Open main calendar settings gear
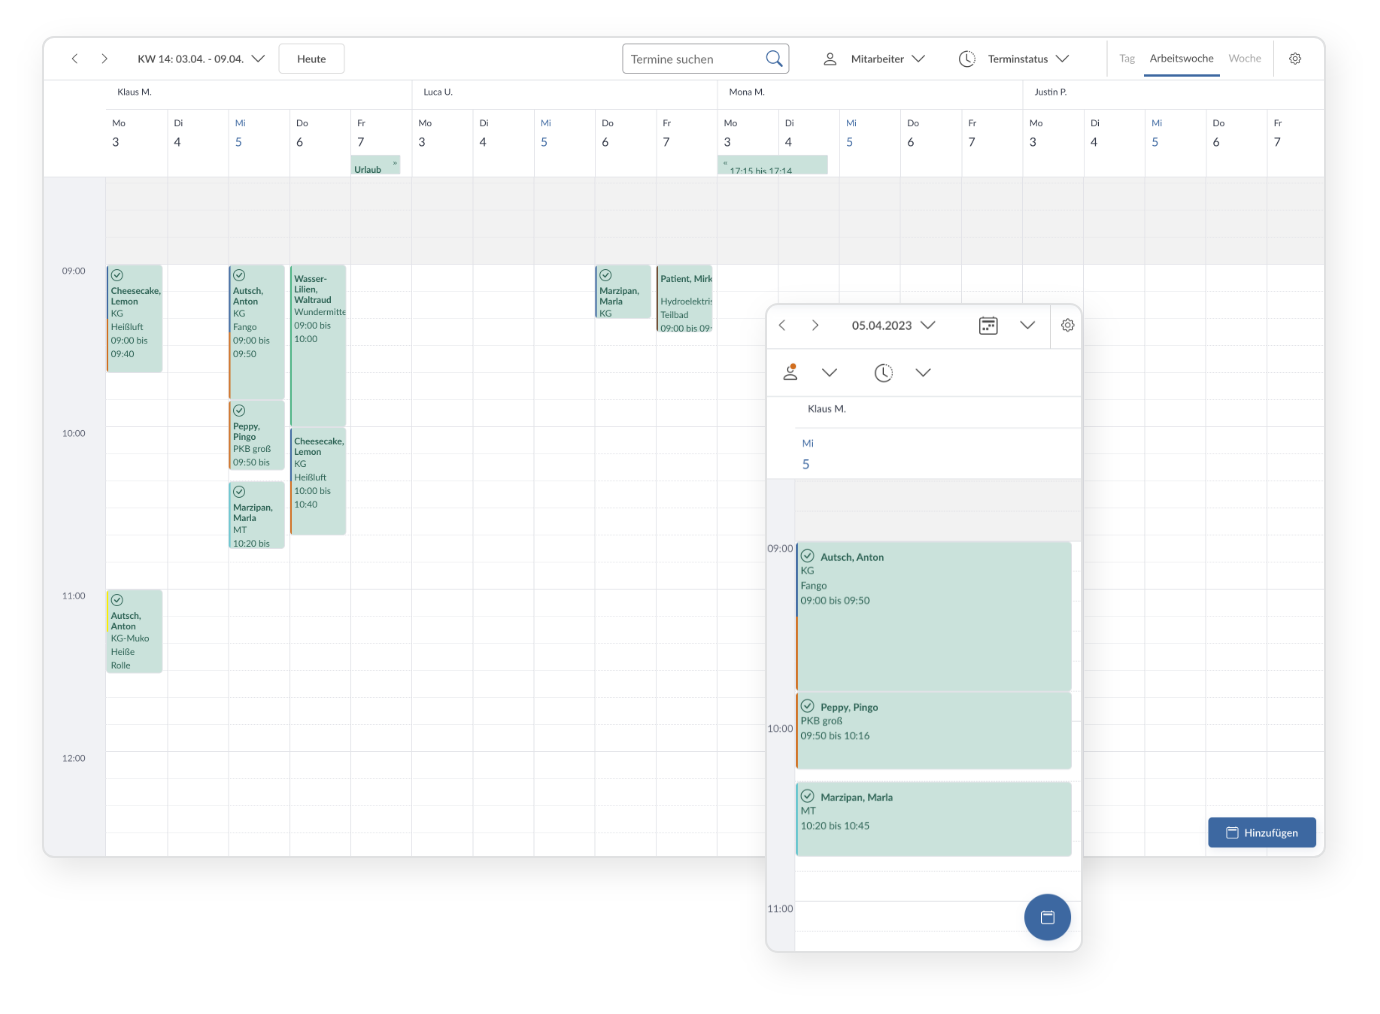The height and width of the screenshot is (1014, 1380). [x=1295, y=59]
